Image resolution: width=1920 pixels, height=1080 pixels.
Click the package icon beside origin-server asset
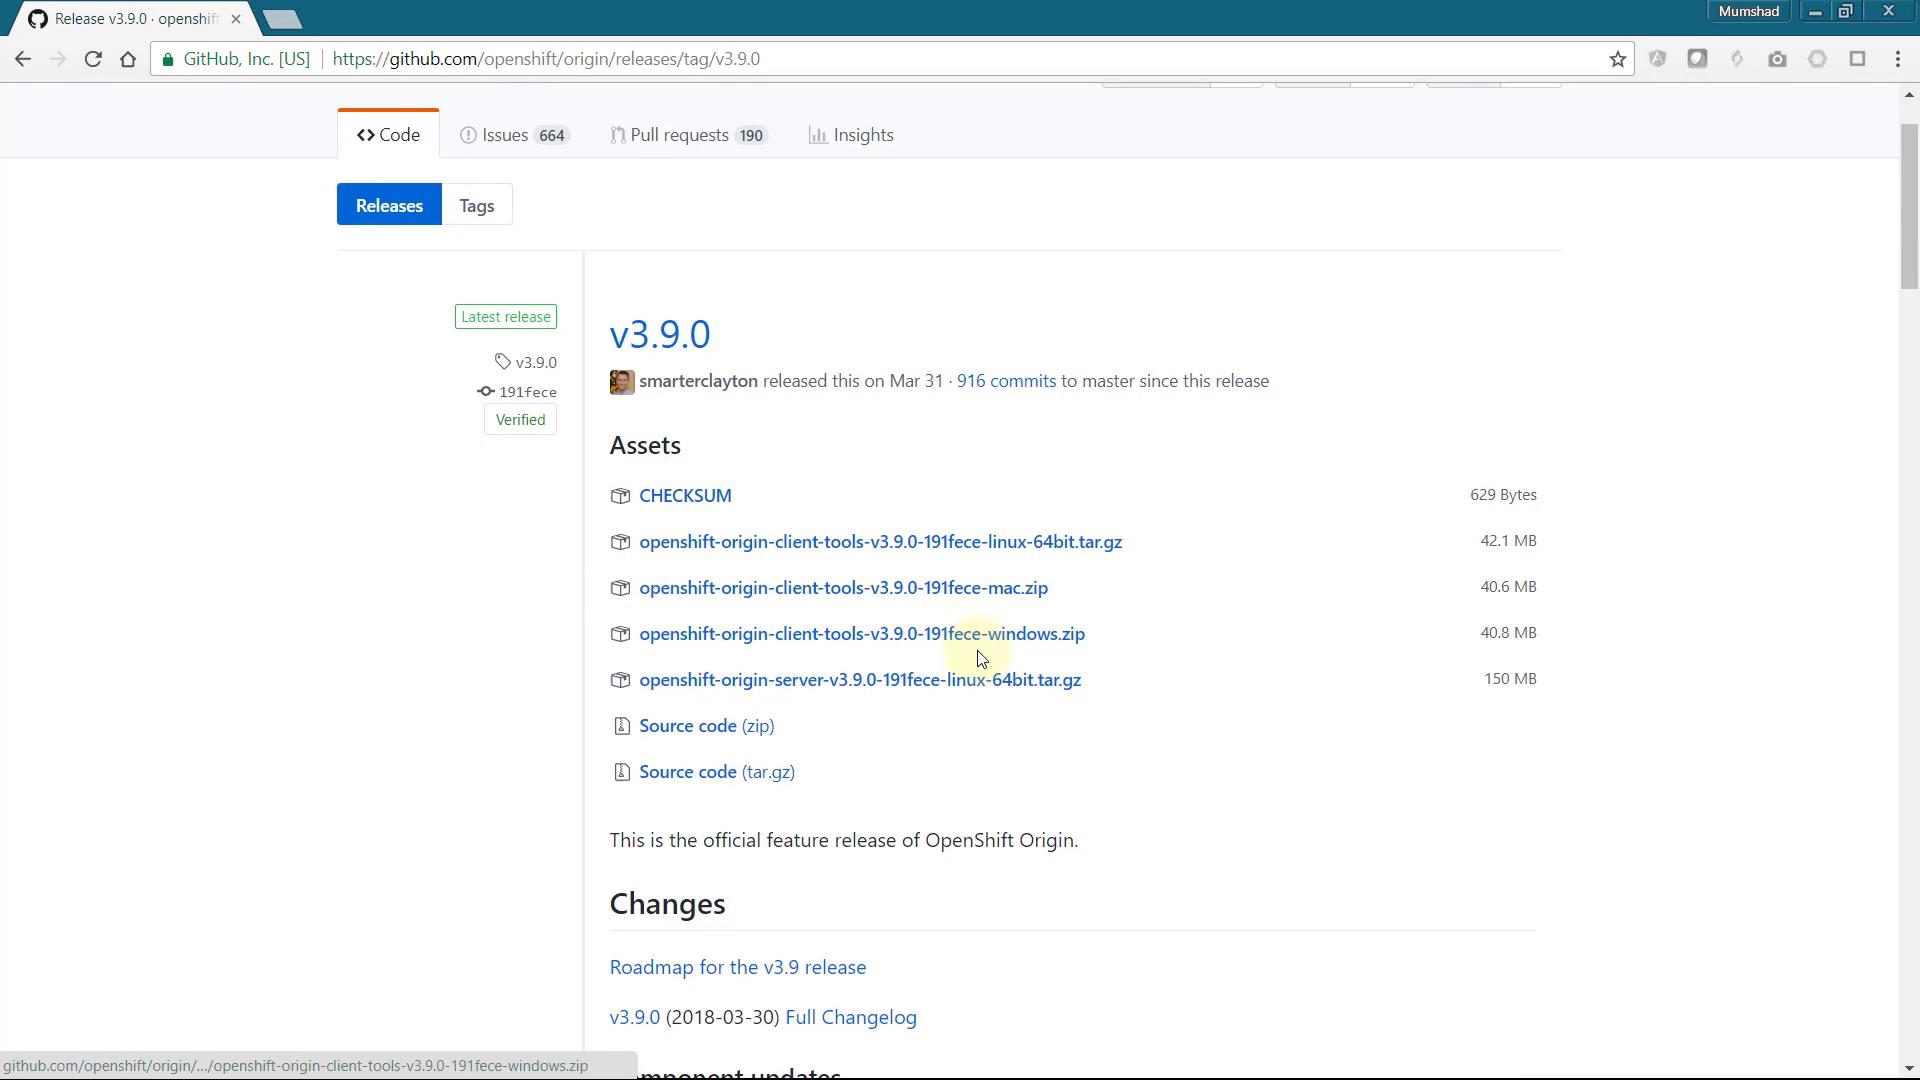click(620, 680)
